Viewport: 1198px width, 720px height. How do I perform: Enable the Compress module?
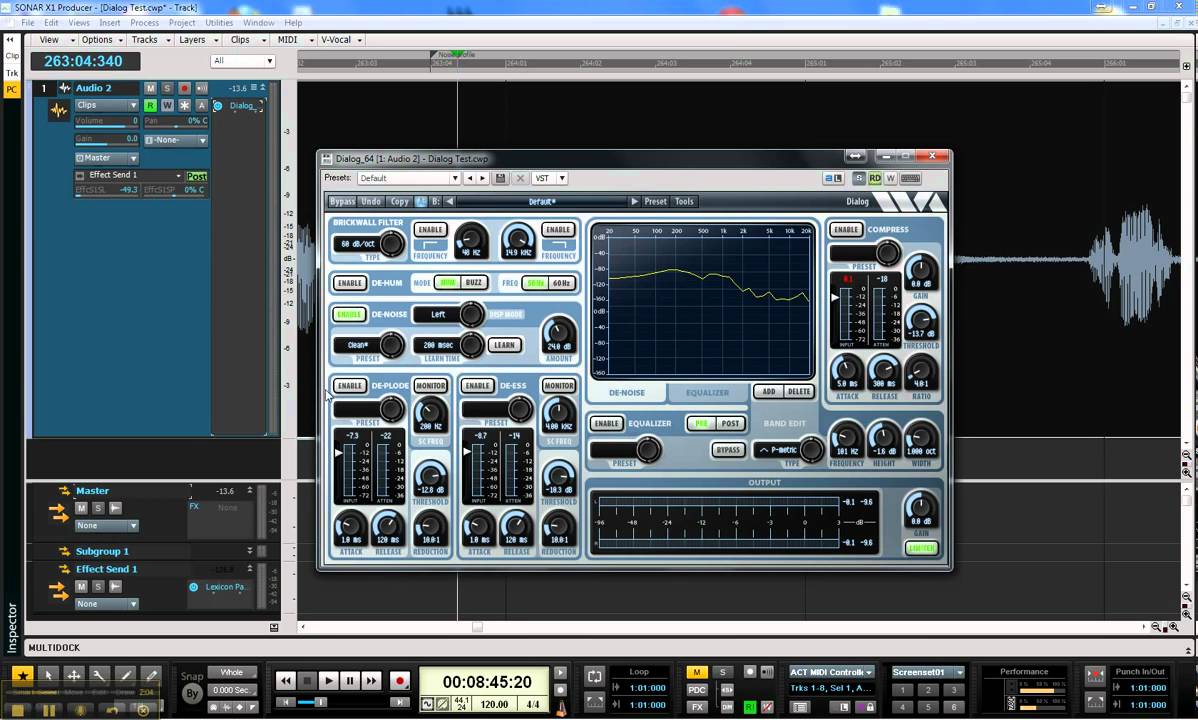(847, 229)
